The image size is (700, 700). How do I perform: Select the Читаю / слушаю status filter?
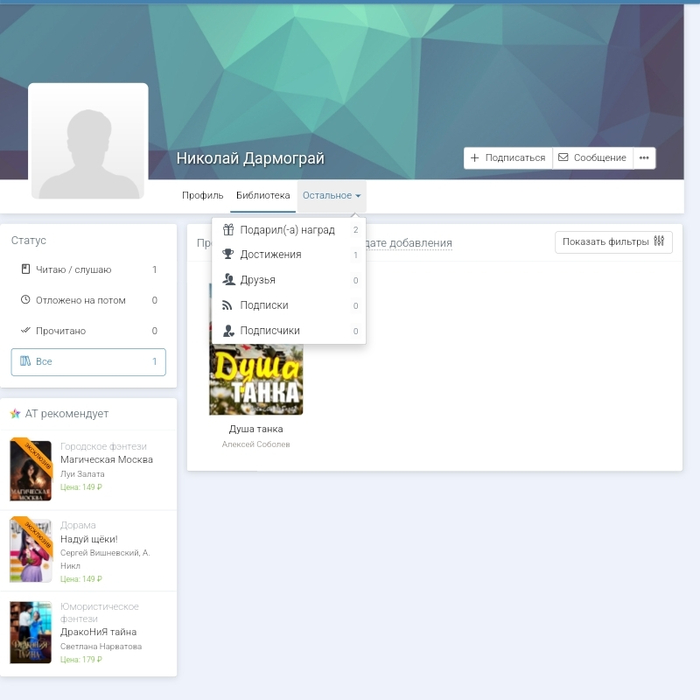pos(88,270)
